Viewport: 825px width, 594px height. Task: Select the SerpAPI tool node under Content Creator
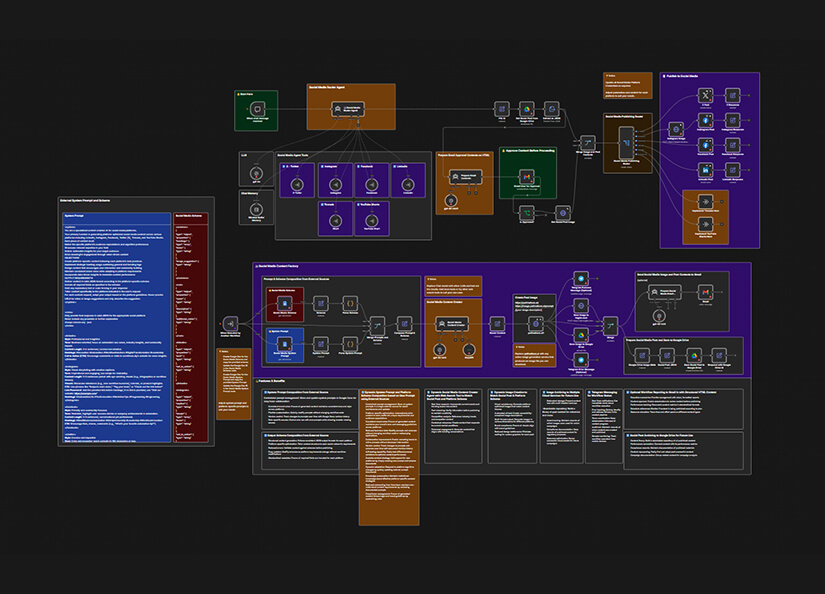469,349
